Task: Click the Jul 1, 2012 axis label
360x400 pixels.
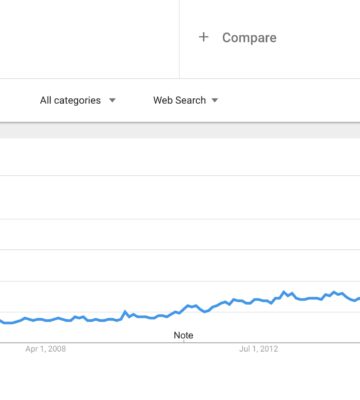Action: (259, 349)
